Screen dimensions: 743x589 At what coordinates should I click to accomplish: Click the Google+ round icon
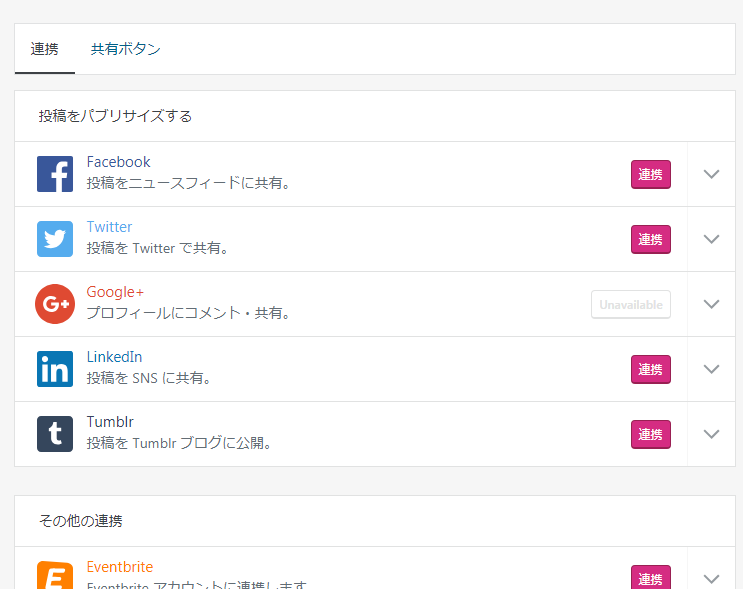[x=55, y=304]
